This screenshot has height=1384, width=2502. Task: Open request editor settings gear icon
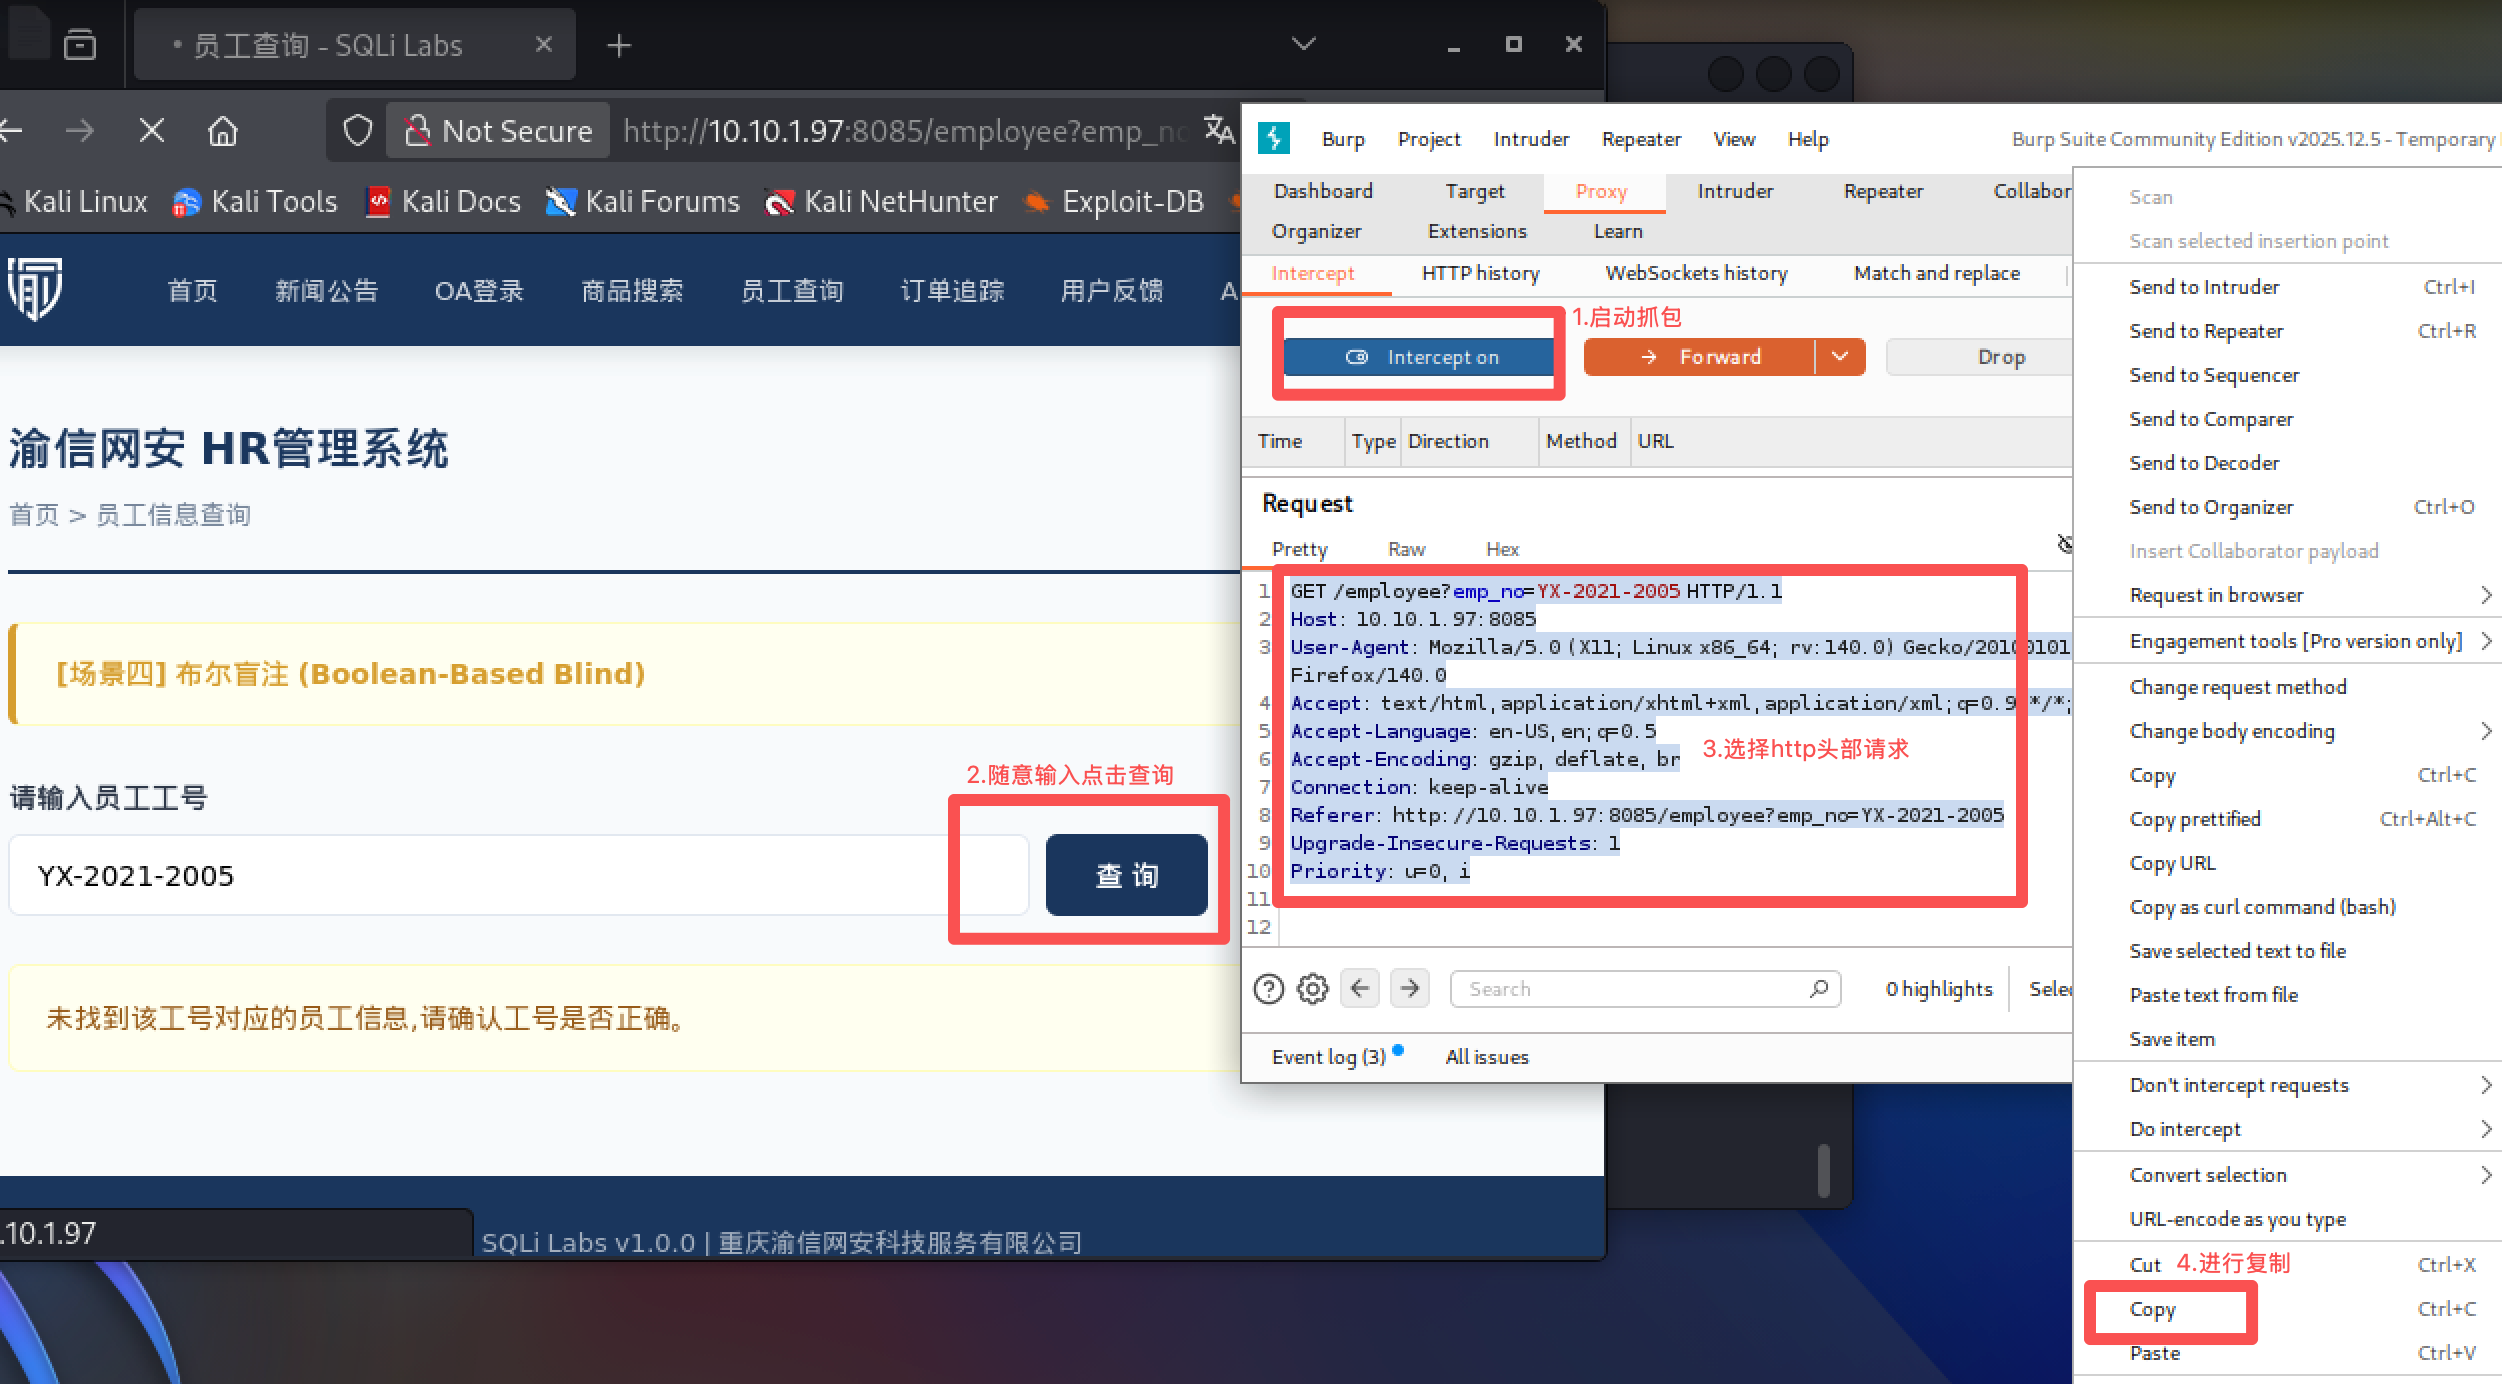[x=1312, y=989]
